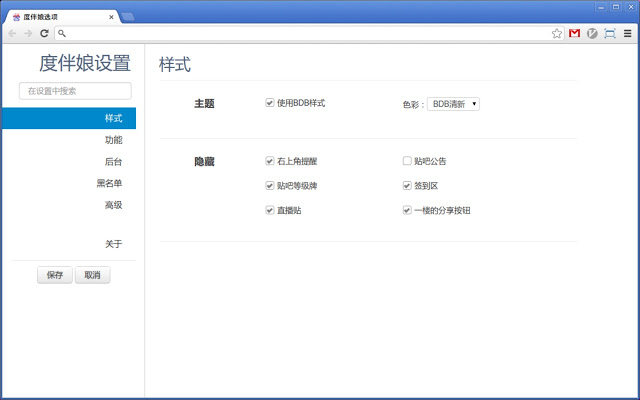This screenshot has width=640, height=400.
Task: Open 黑名单 settings section
Action: pyautogui.click(x=109, y=183)
